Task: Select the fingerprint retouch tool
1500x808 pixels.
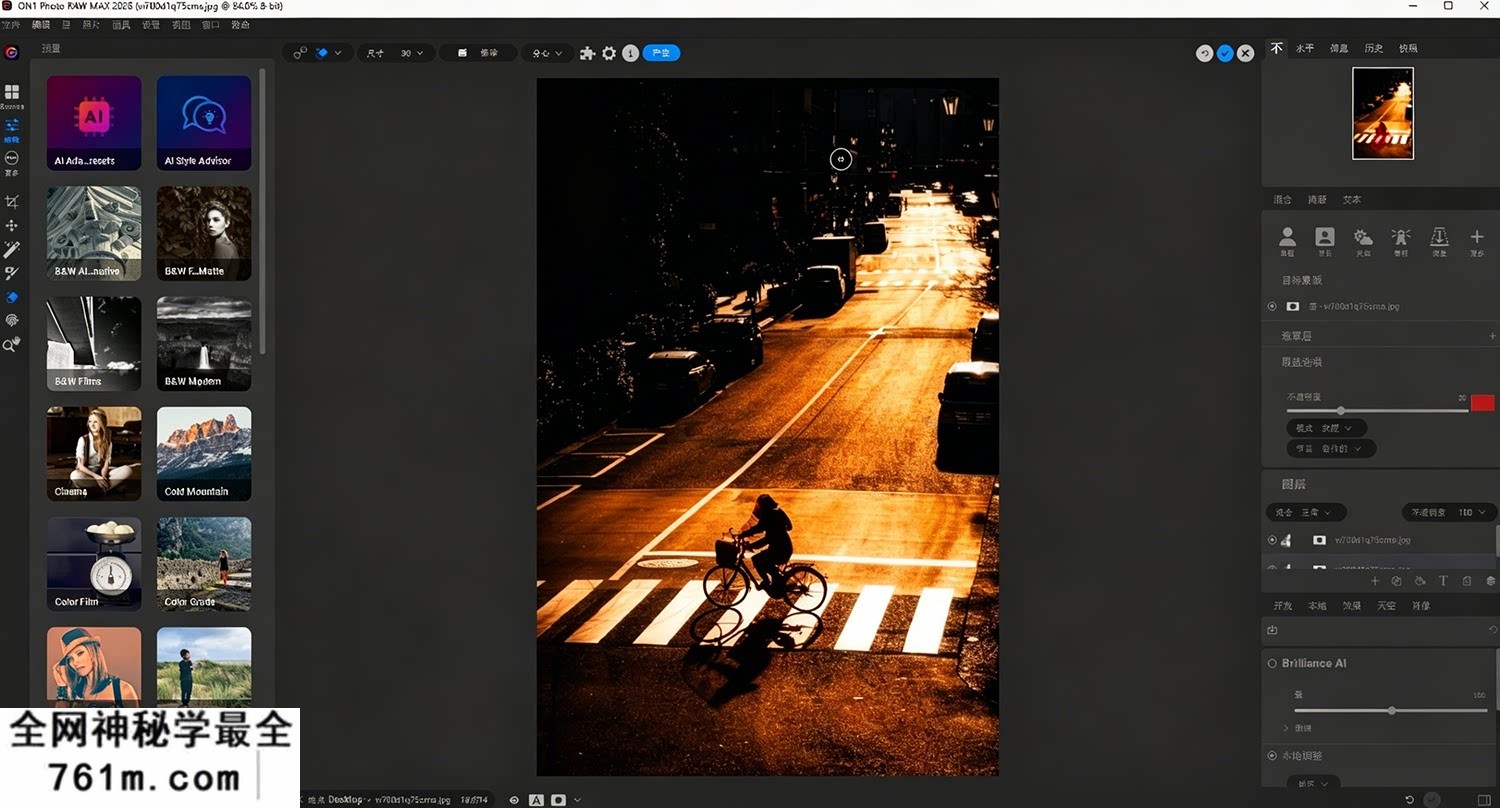Action: click(x=12, y=320)
